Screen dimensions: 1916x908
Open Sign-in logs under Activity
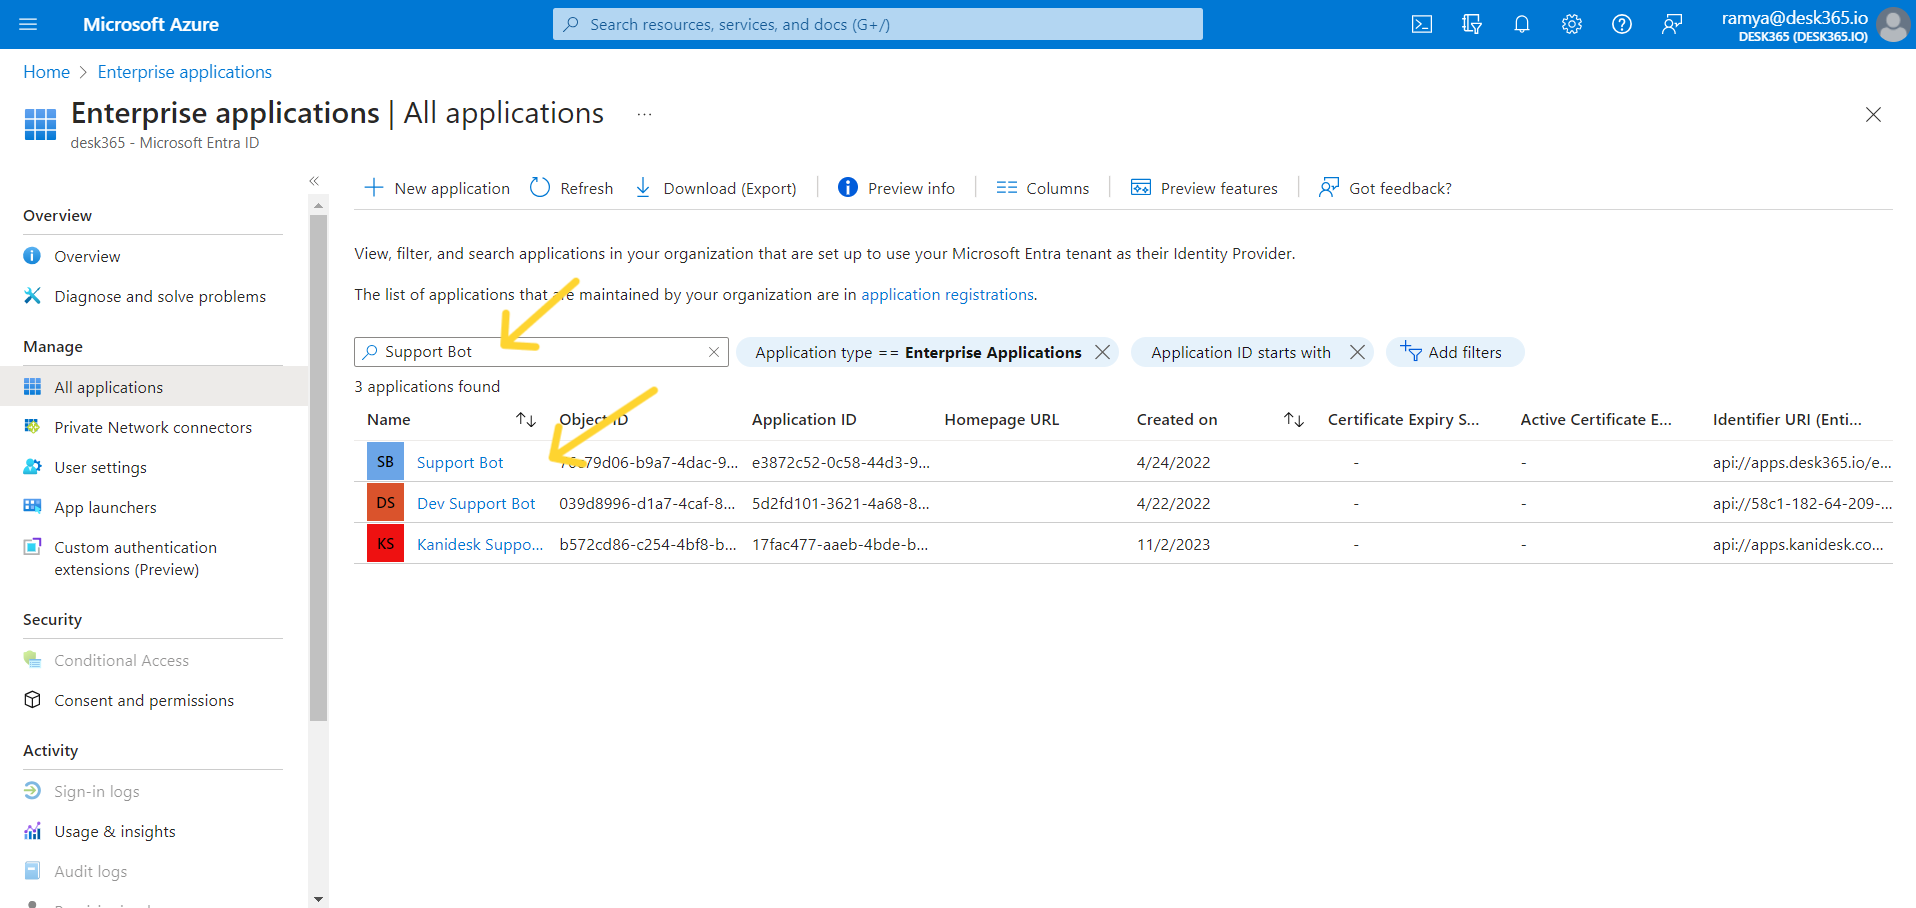(96, 791)
